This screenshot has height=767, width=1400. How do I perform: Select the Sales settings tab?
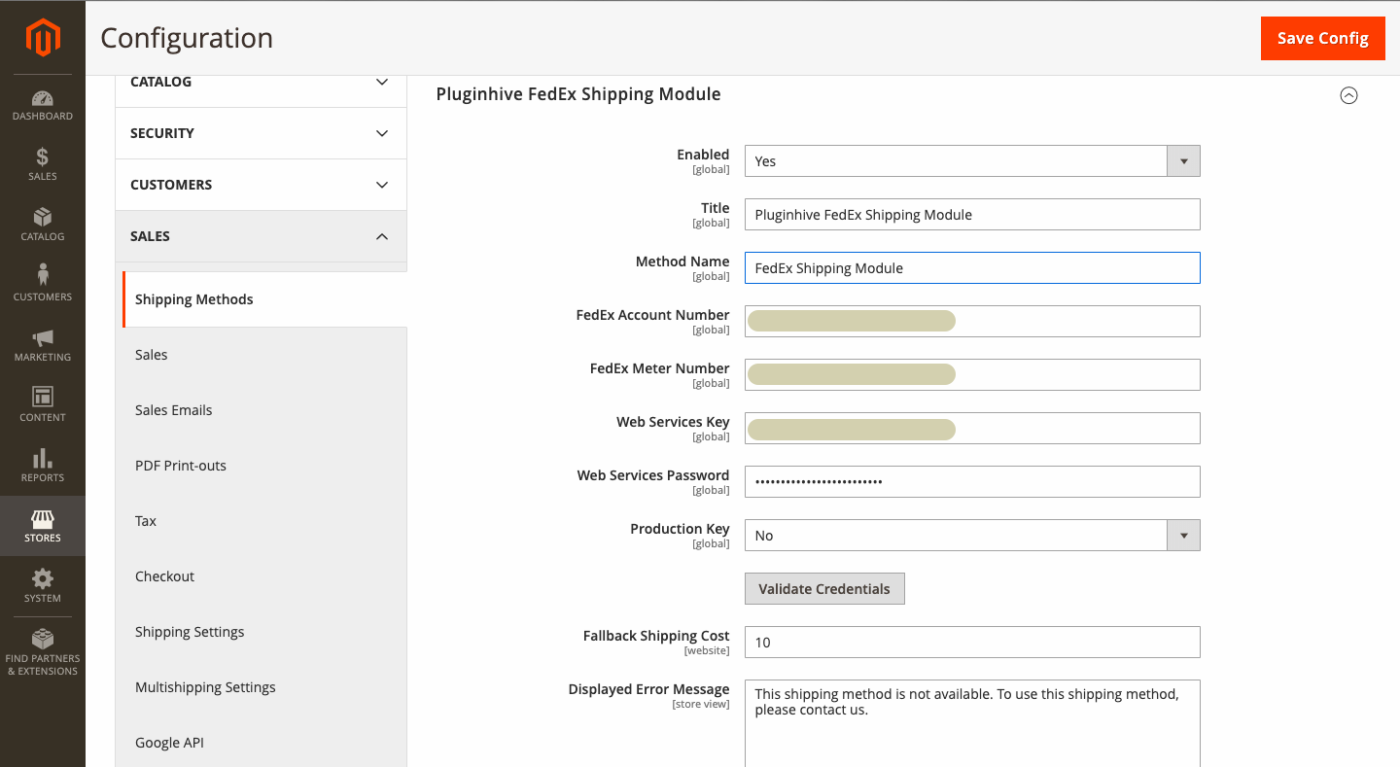tap(264, 355)
